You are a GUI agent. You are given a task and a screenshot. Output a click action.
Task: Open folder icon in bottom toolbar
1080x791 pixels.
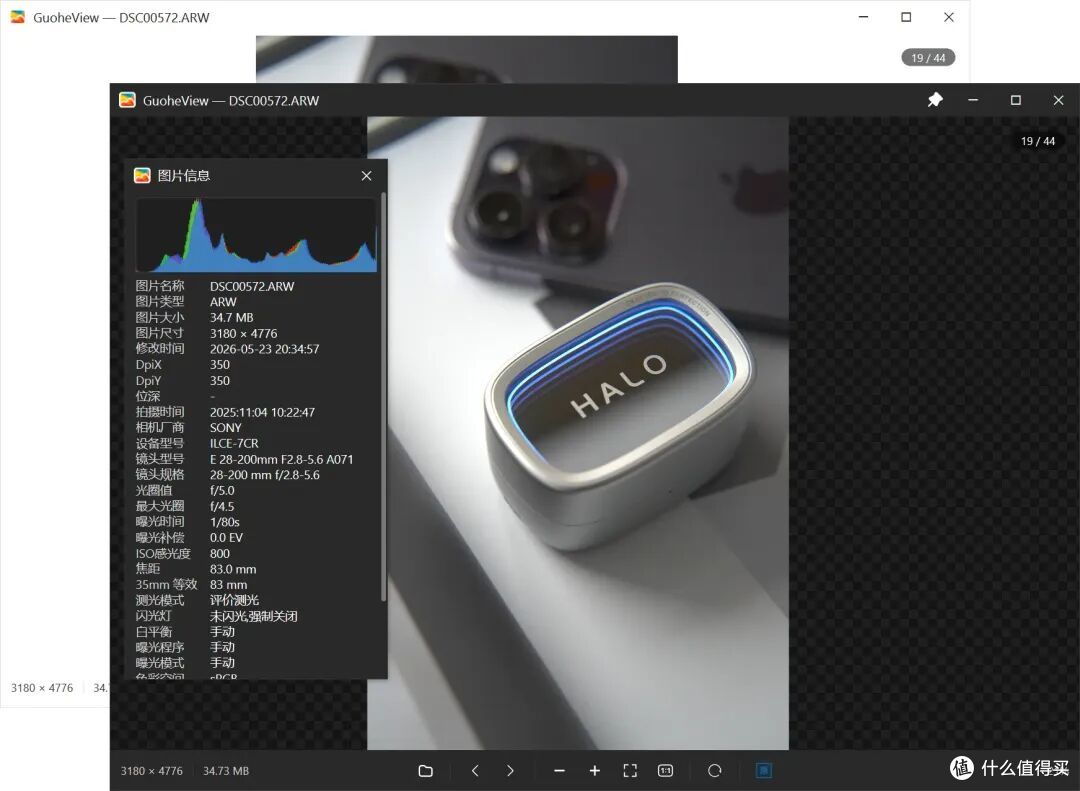pos(426,770)
